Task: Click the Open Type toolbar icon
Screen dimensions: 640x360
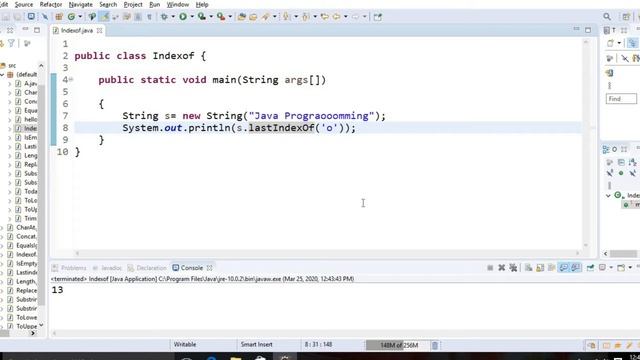Action: [x=242, y=17]
